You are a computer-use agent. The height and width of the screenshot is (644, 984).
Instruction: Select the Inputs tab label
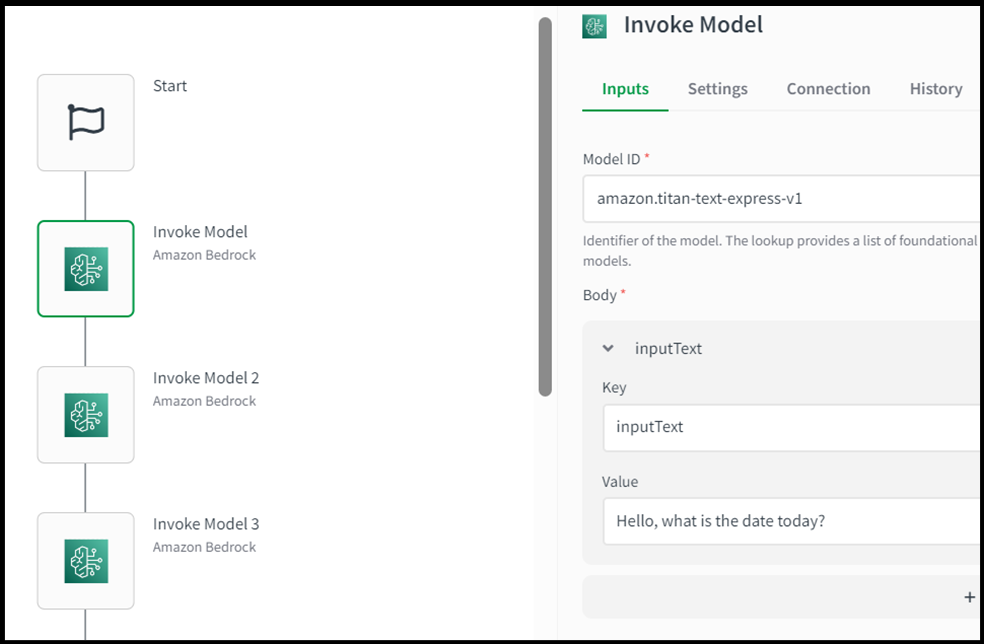[x=625, y=88]
